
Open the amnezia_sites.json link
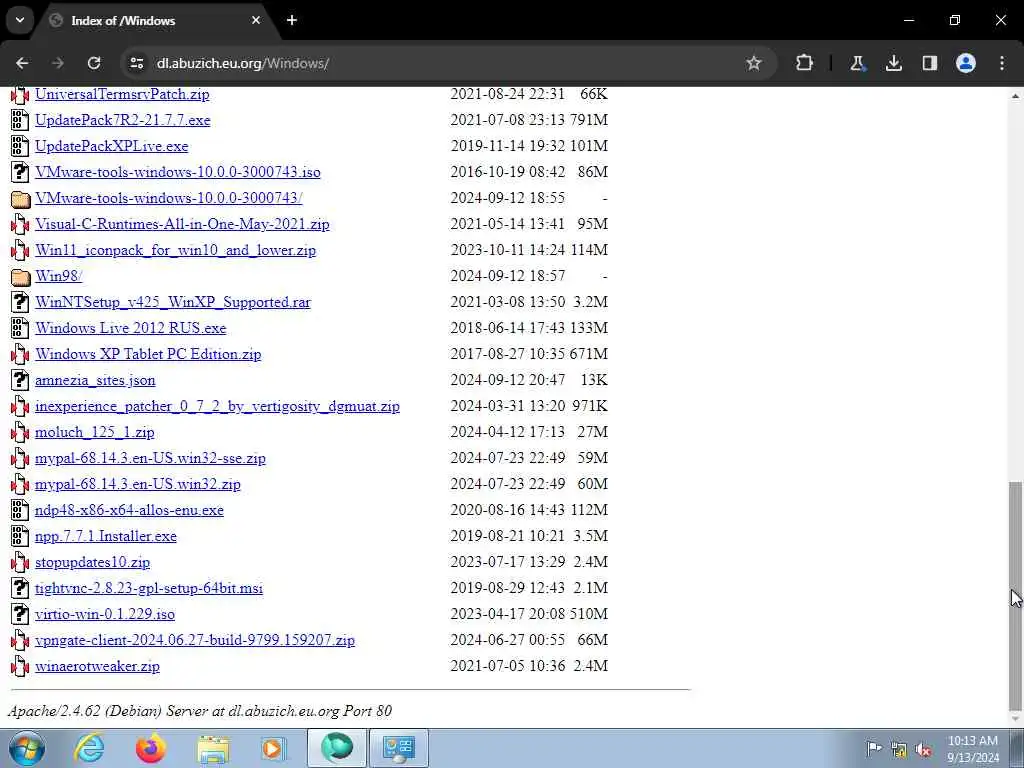coord(95,380)
